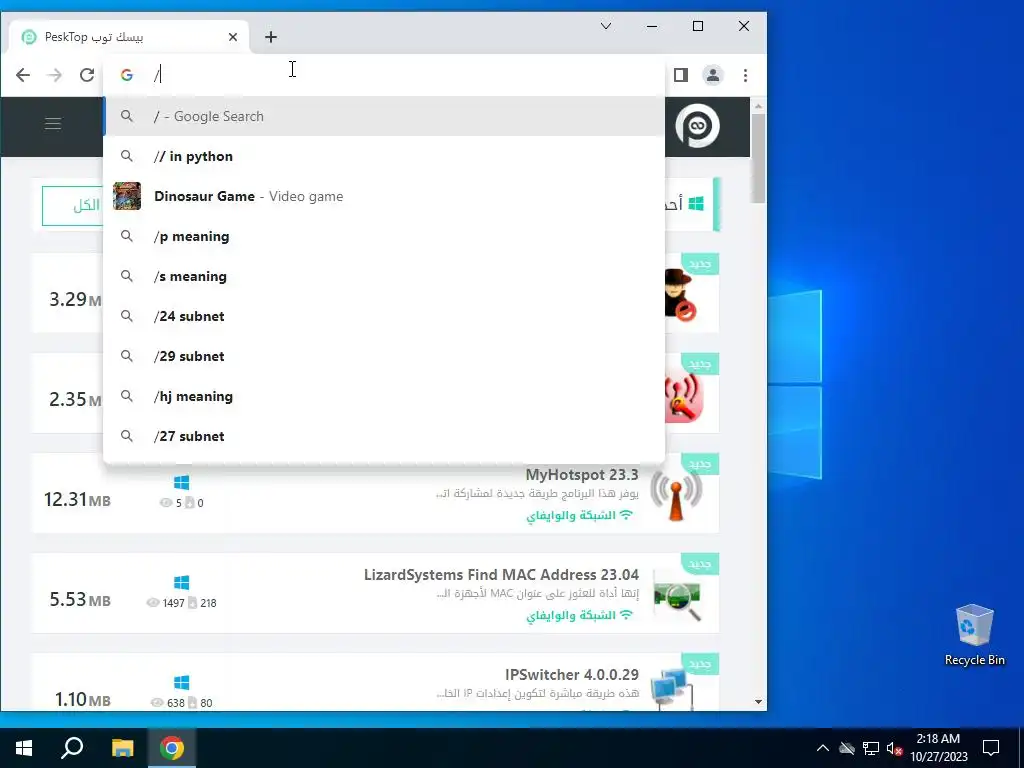Screen dimensions: 1024x768
Task: Click the muted volume tray icon
Action: (x=895, y=748)
